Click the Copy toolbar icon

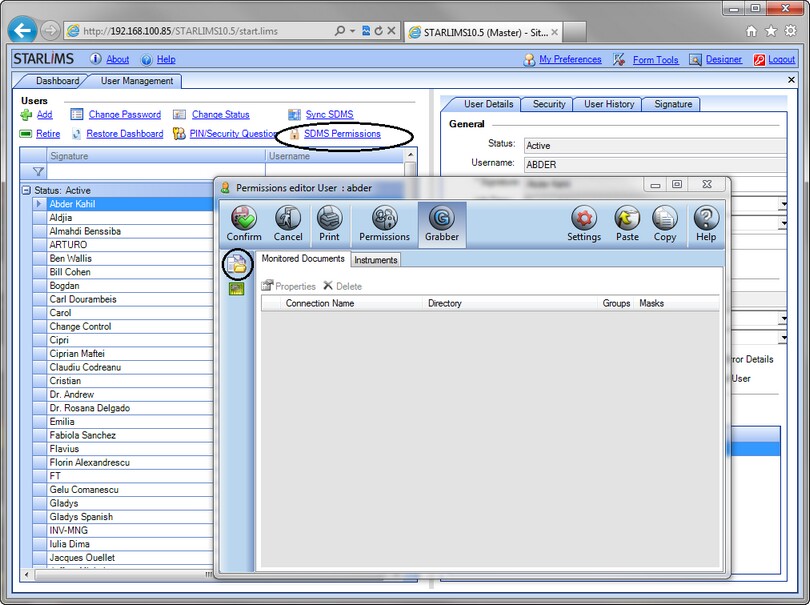point(664,223)
